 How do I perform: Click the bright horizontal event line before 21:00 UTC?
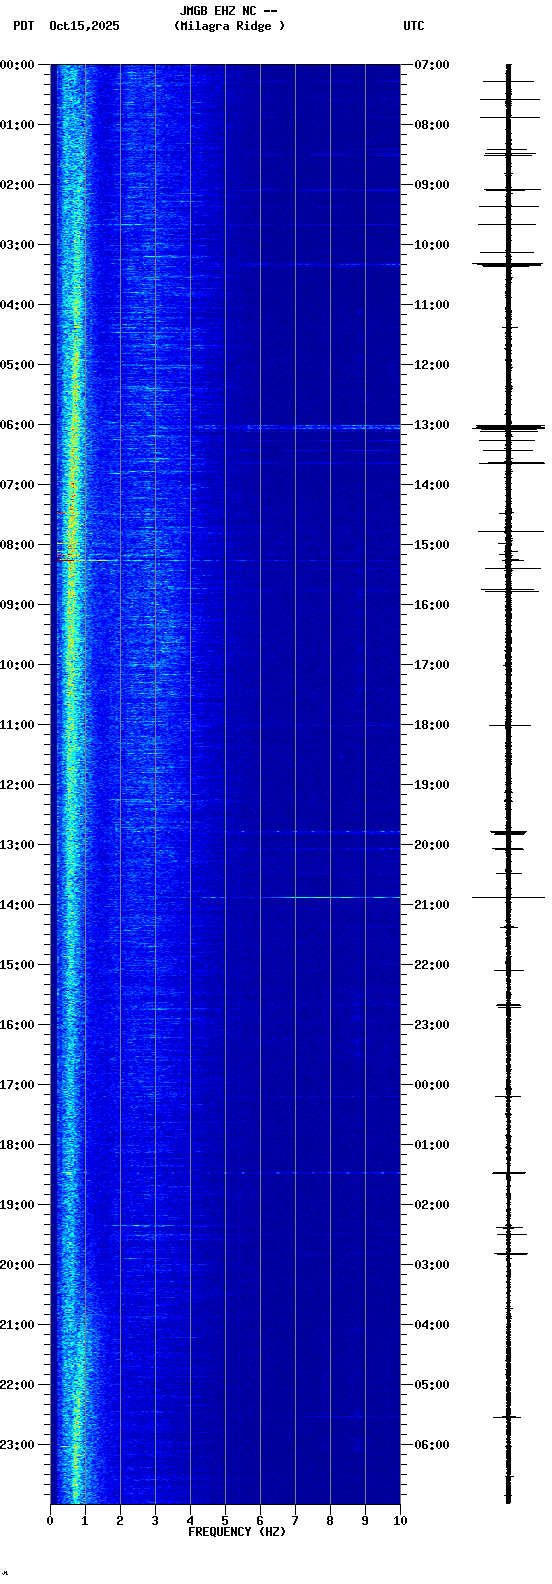300,897
